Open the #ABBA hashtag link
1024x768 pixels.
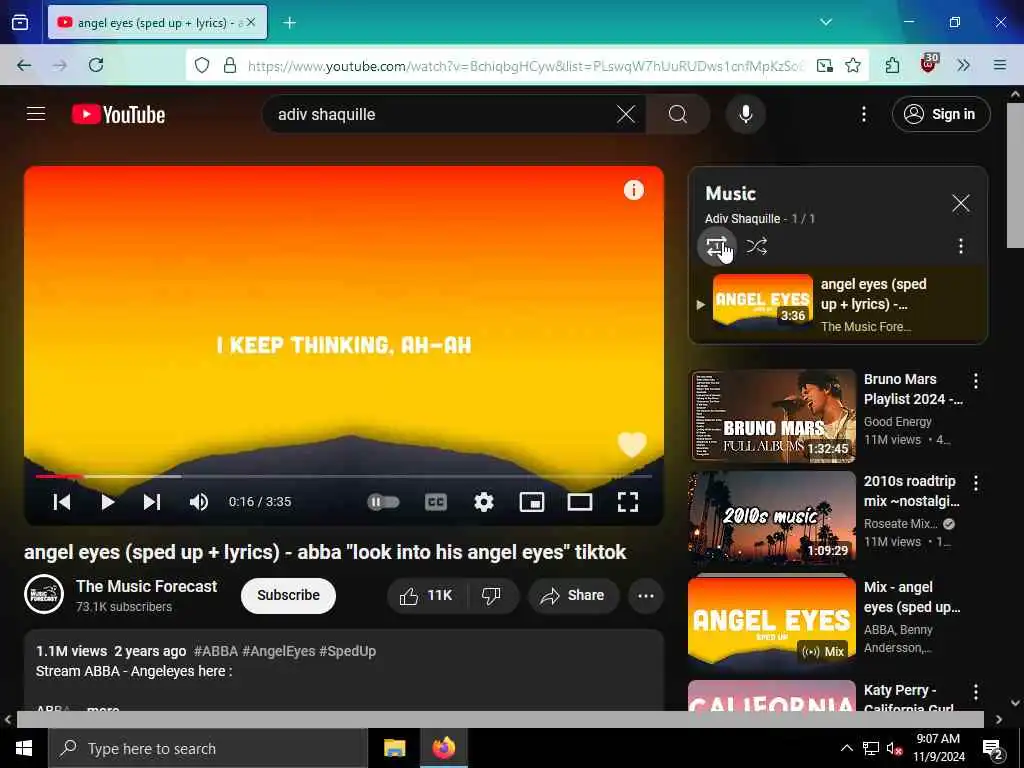[x=216, y=651]
